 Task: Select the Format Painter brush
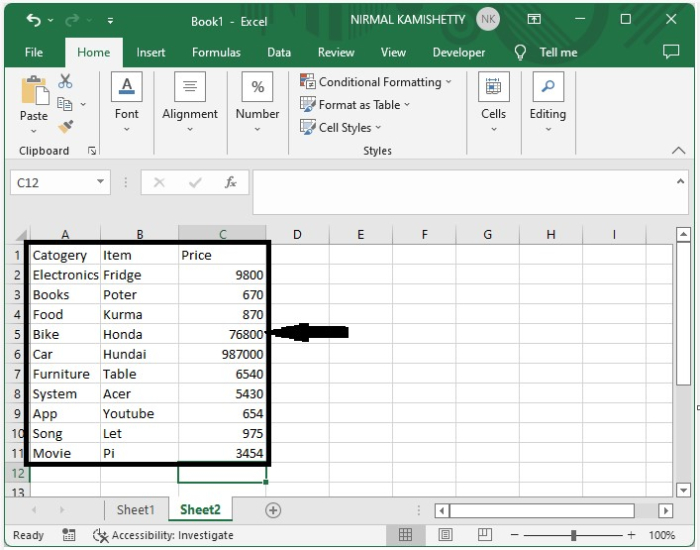pos(65,126)
